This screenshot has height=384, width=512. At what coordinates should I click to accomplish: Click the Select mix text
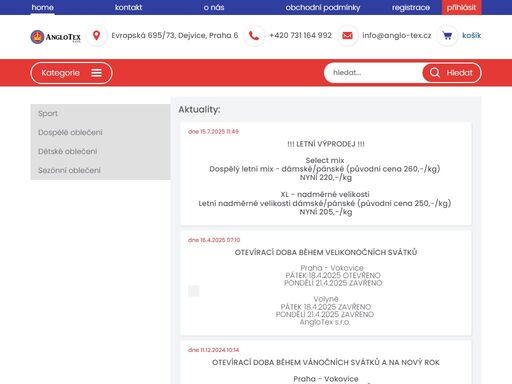325,160
